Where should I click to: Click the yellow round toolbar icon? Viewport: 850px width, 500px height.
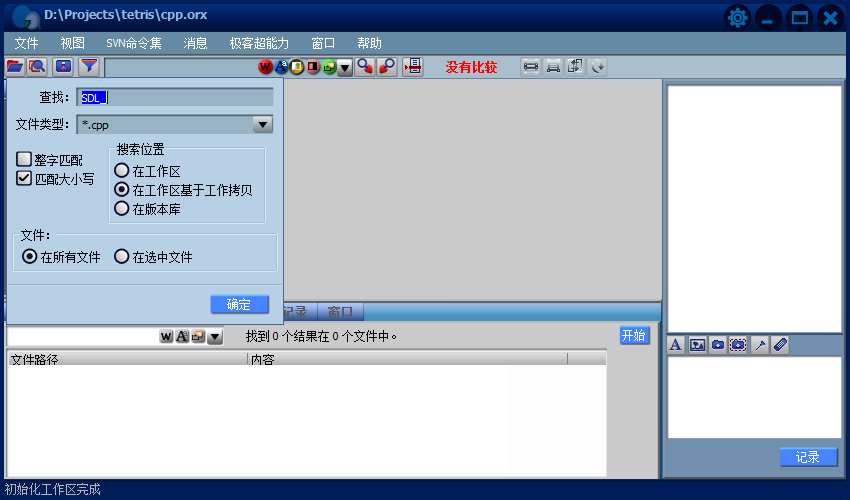[x=297, y=67]
